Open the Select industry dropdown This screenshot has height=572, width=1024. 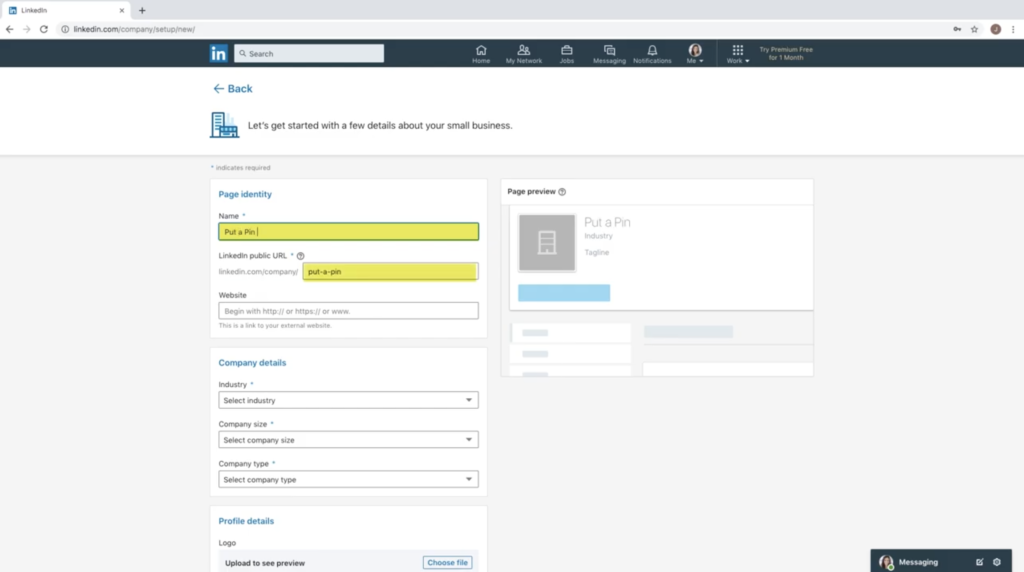pos(348,400)
